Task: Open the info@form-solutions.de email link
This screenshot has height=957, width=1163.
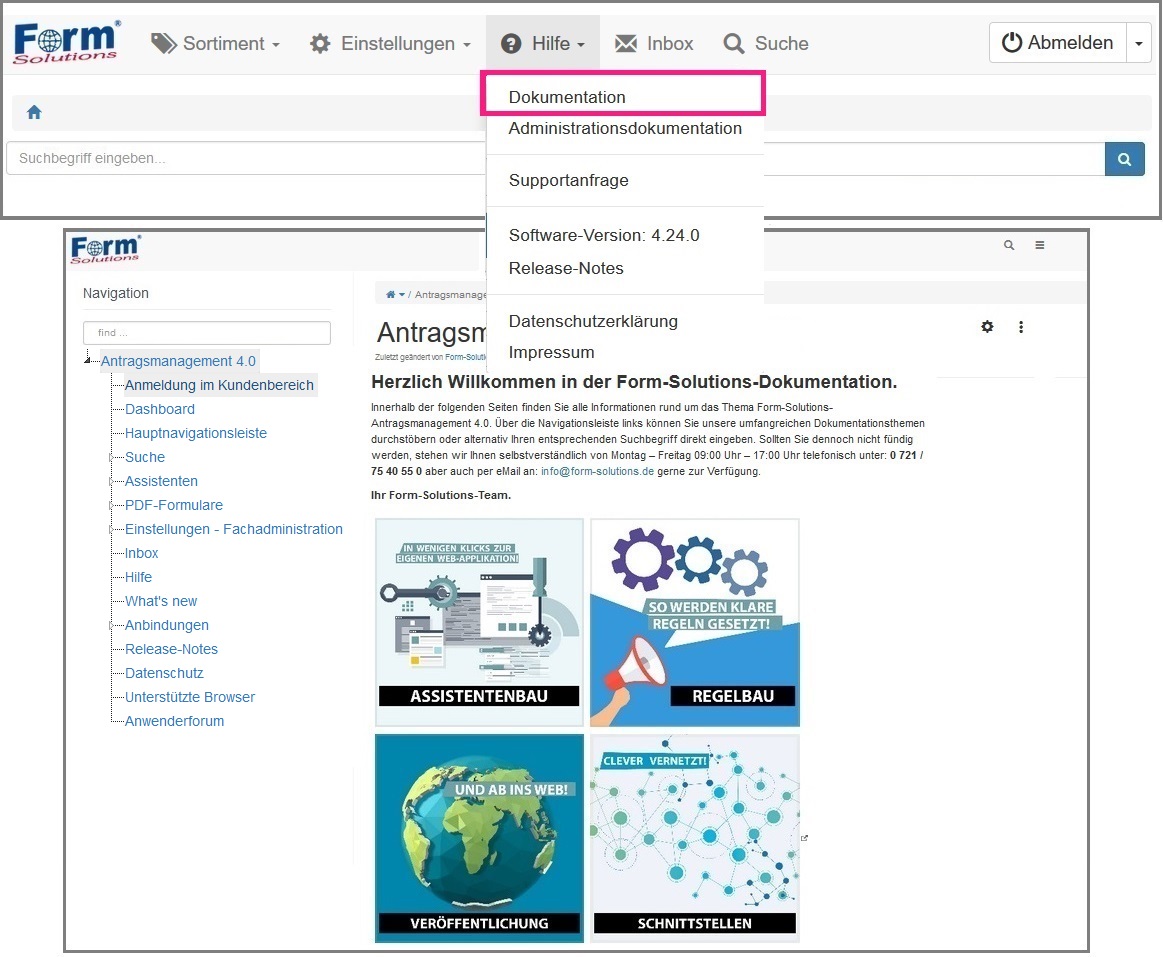Action: [597, 471]
